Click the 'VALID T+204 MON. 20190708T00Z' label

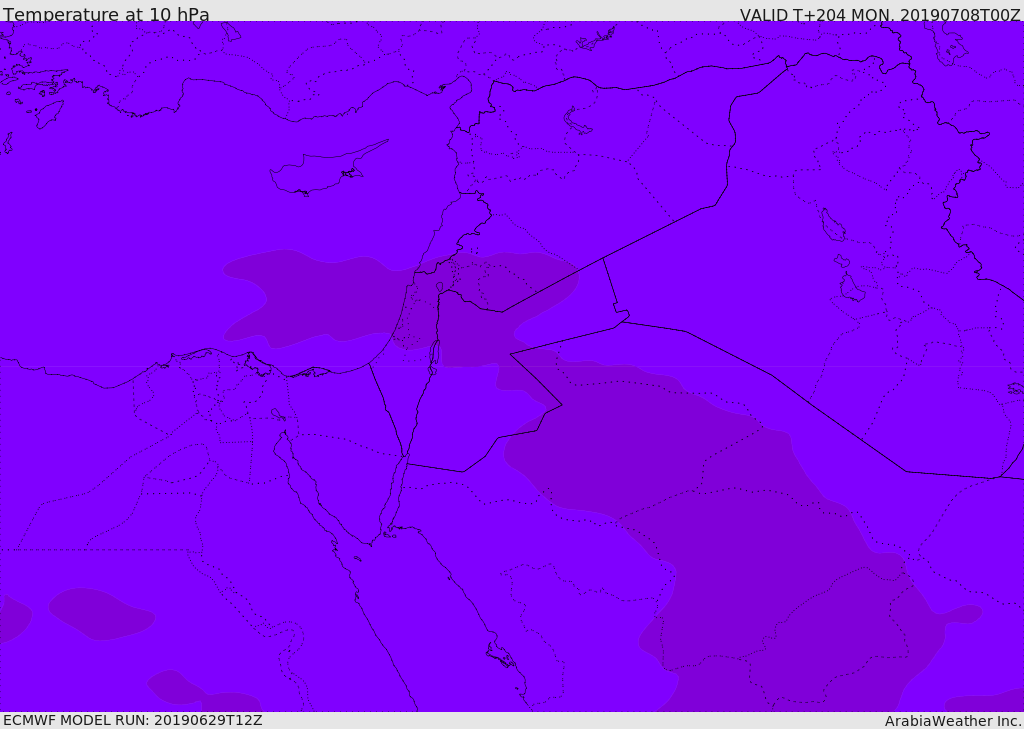click(x=880, y=14)
